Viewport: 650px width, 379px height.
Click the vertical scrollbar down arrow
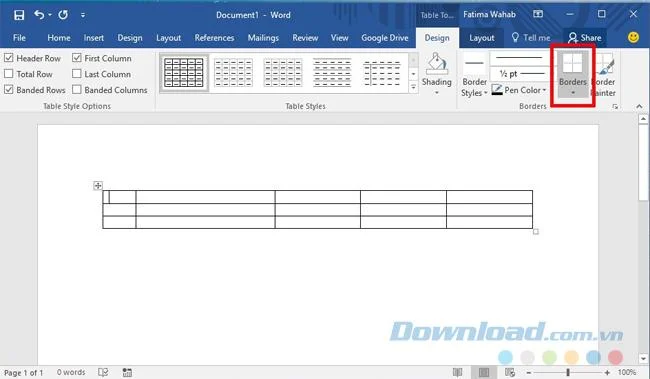pyautogui.click(x=643, y=358)
